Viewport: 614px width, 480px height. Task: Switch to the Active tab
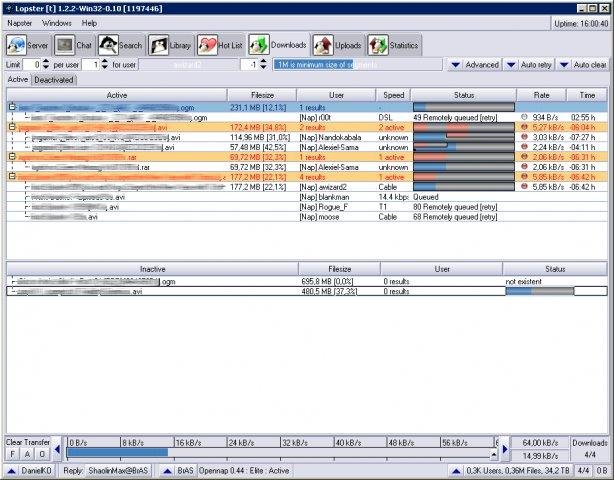[x=18, y=79]
